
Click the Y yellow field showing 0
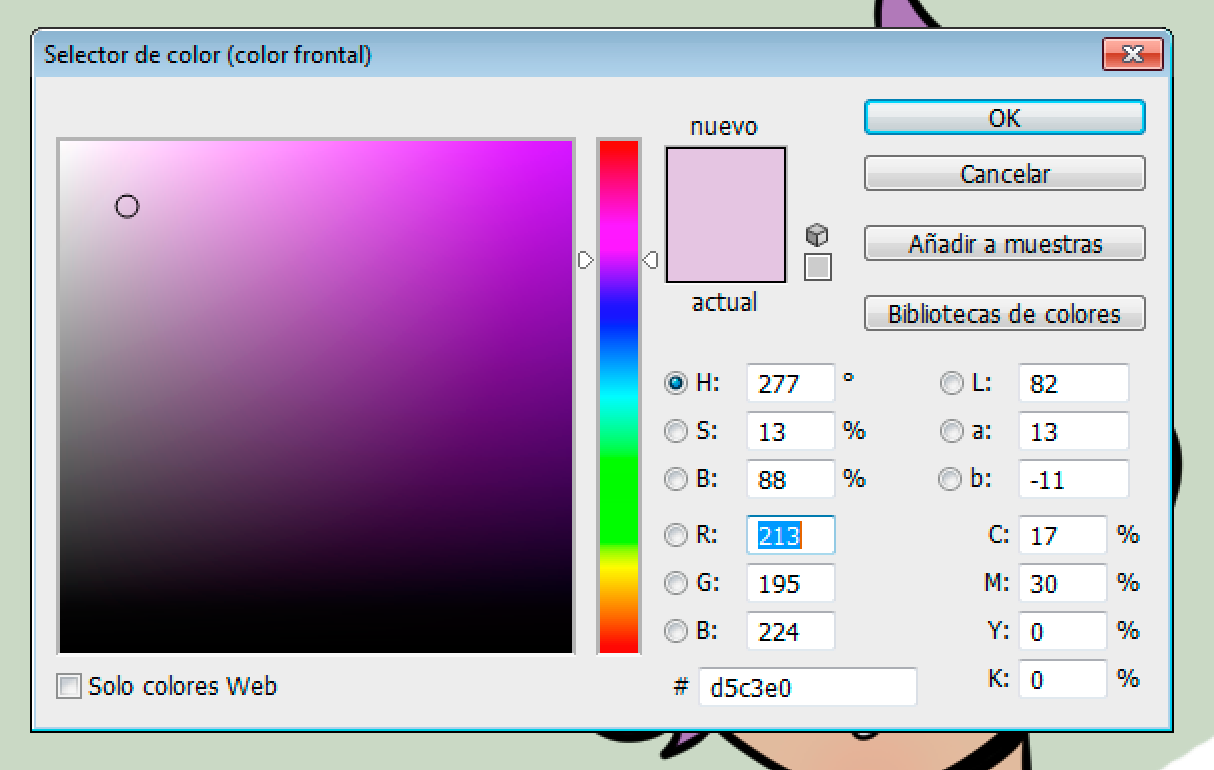[1062, 632]
